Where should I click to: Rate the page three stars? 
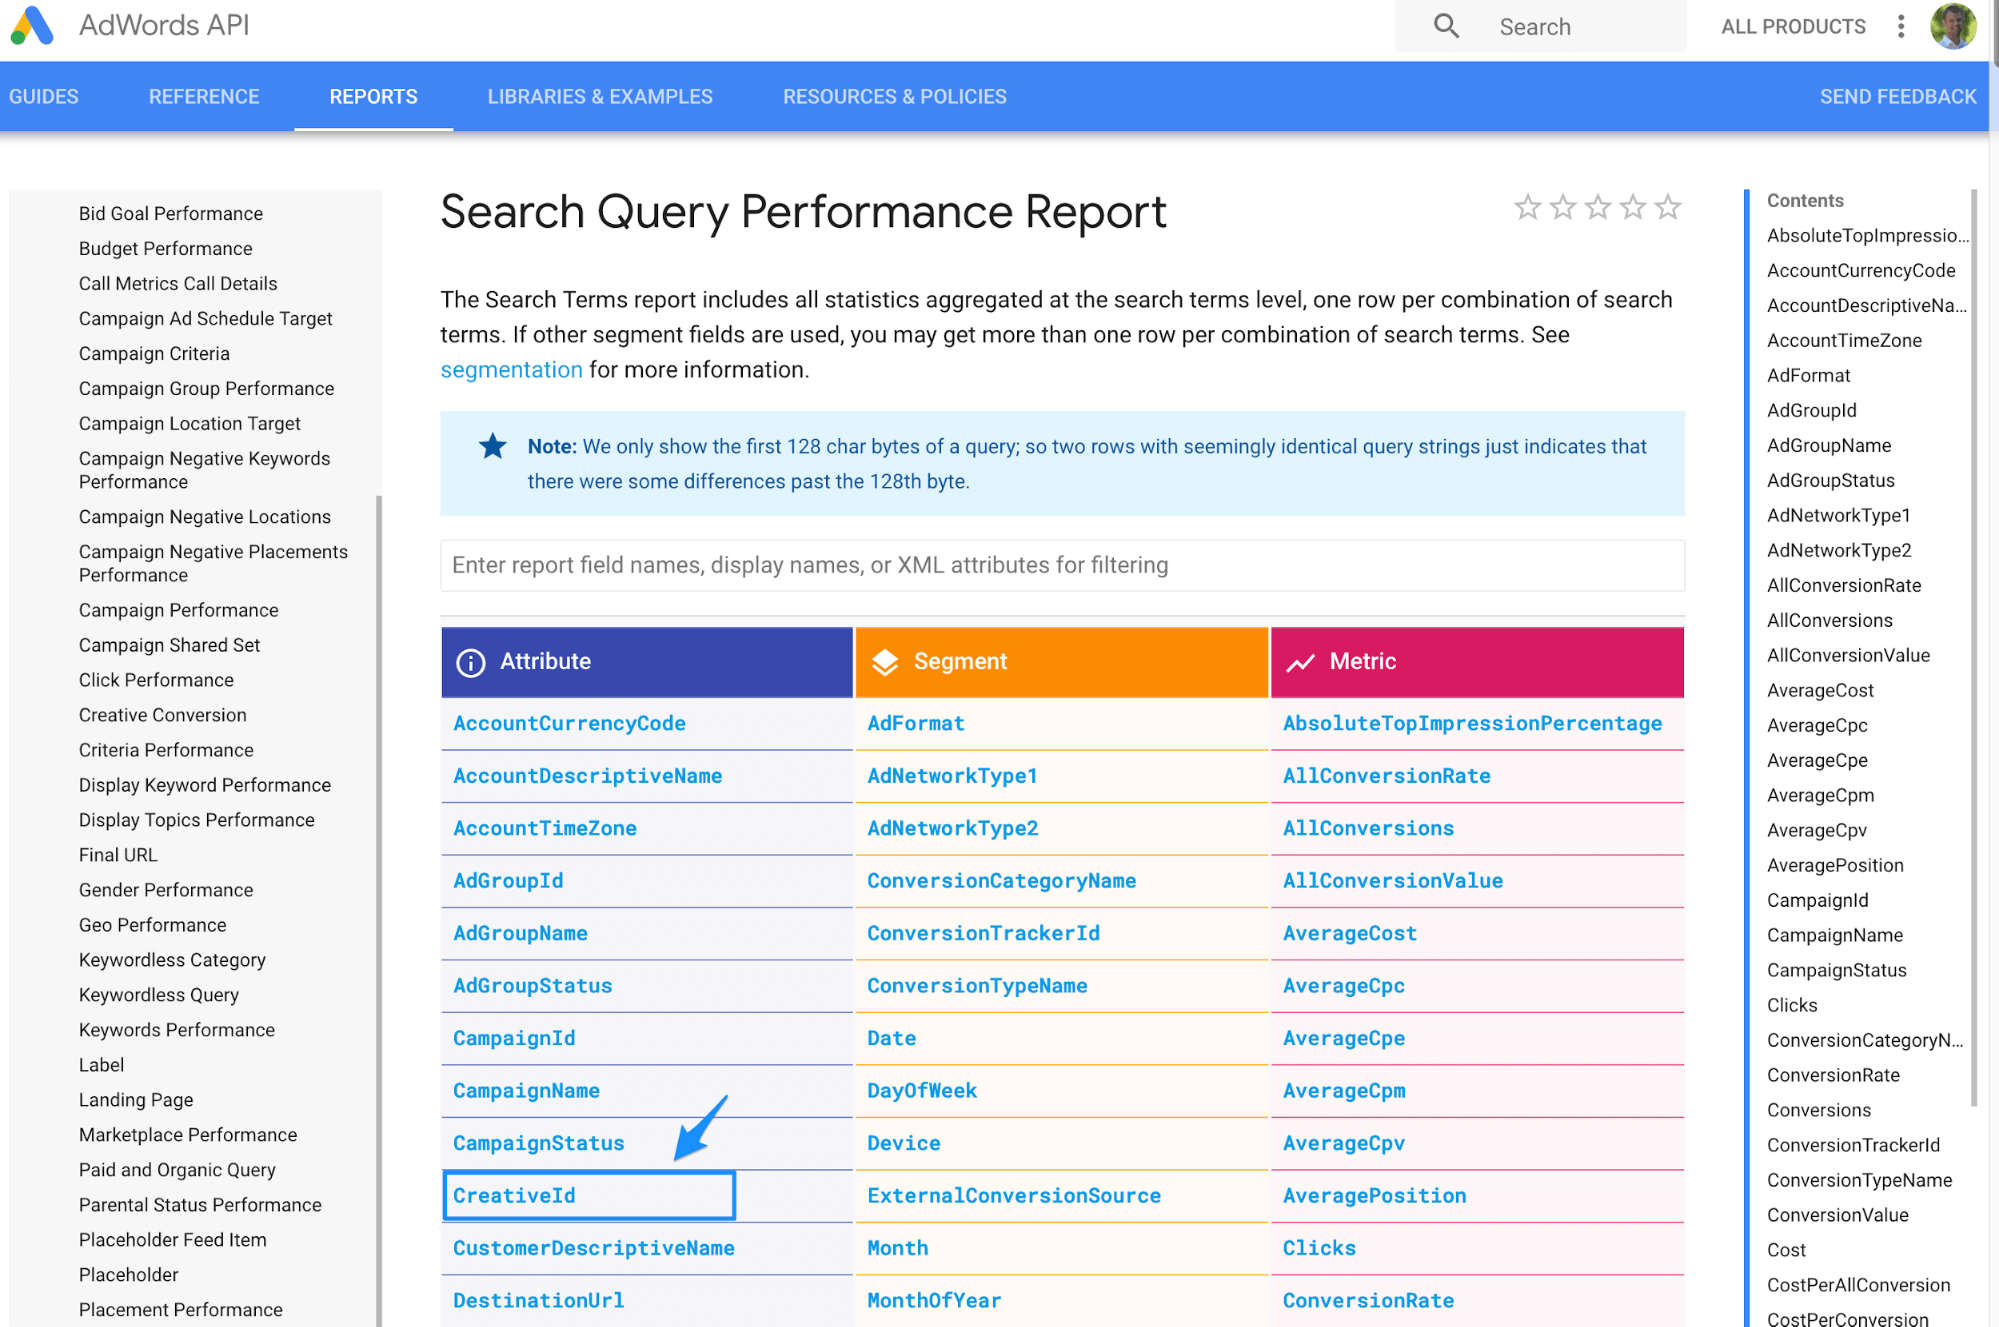point(1598,207)
